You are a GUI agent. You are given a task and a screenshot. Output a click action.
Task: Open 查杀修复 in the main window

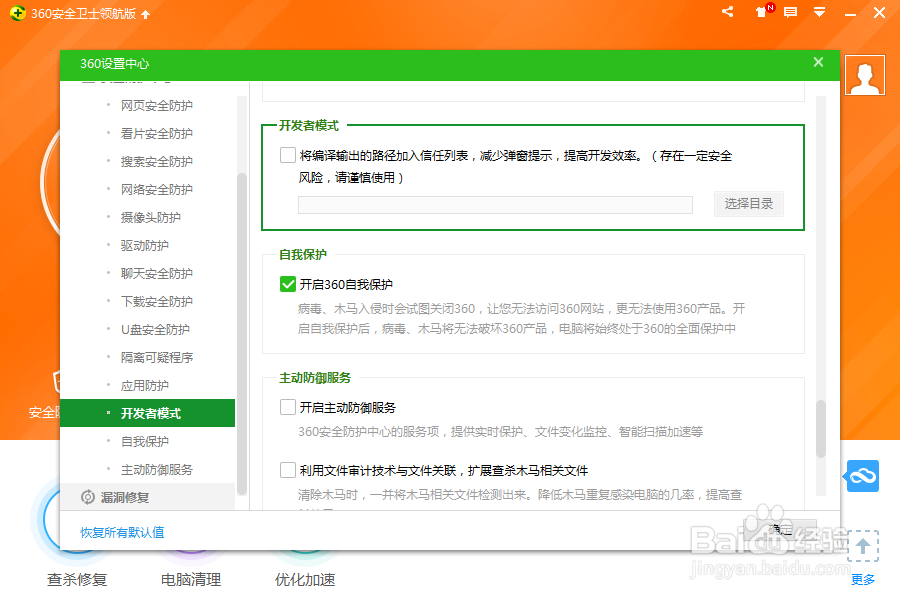tap(77, 580)
